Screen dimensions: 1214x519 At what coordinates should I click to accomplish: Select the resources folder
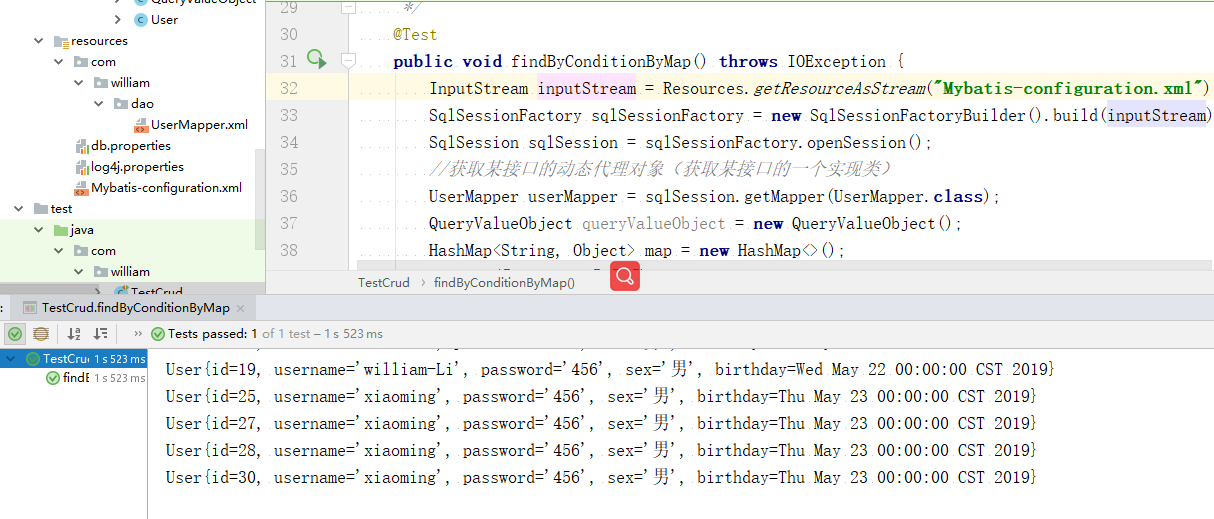[x=99, y=41]
